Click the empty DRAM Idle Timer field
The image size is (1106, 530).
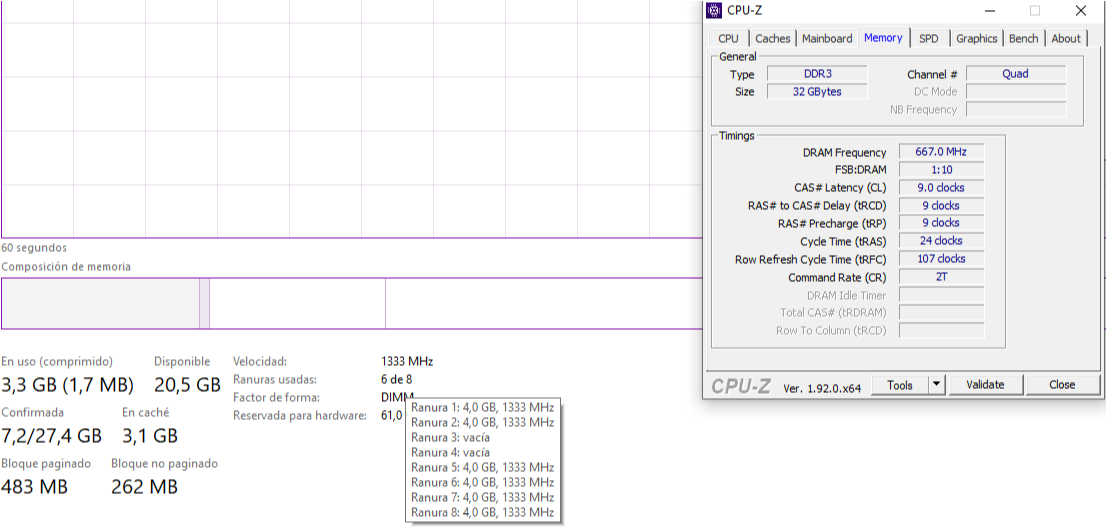[941, 295]
